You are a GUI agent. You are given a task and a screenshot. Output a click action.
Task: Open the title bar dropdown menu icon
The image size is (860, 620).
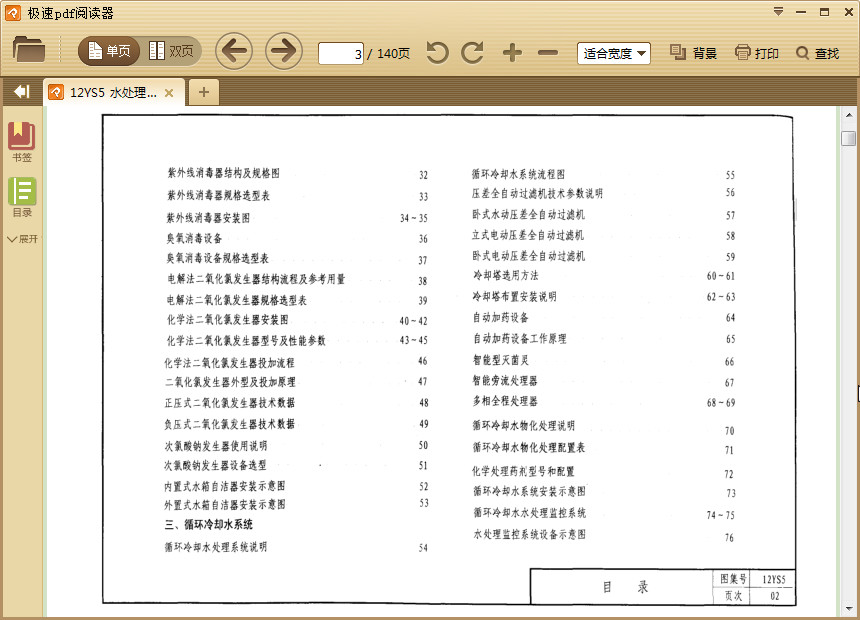pos(778,12)
